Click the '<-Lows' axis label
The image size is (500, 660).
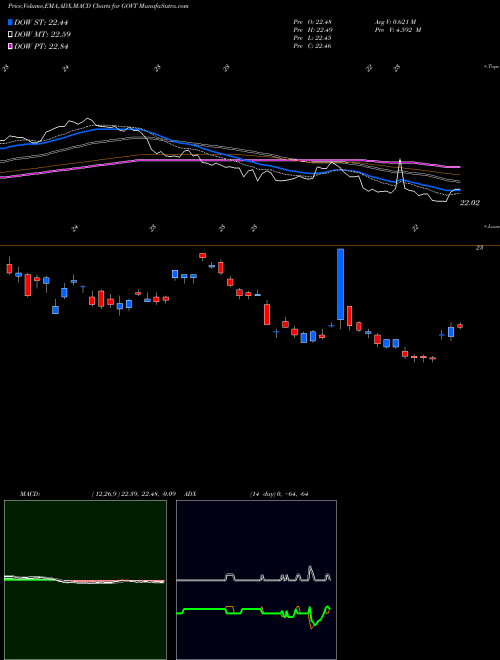pos(491,226)
